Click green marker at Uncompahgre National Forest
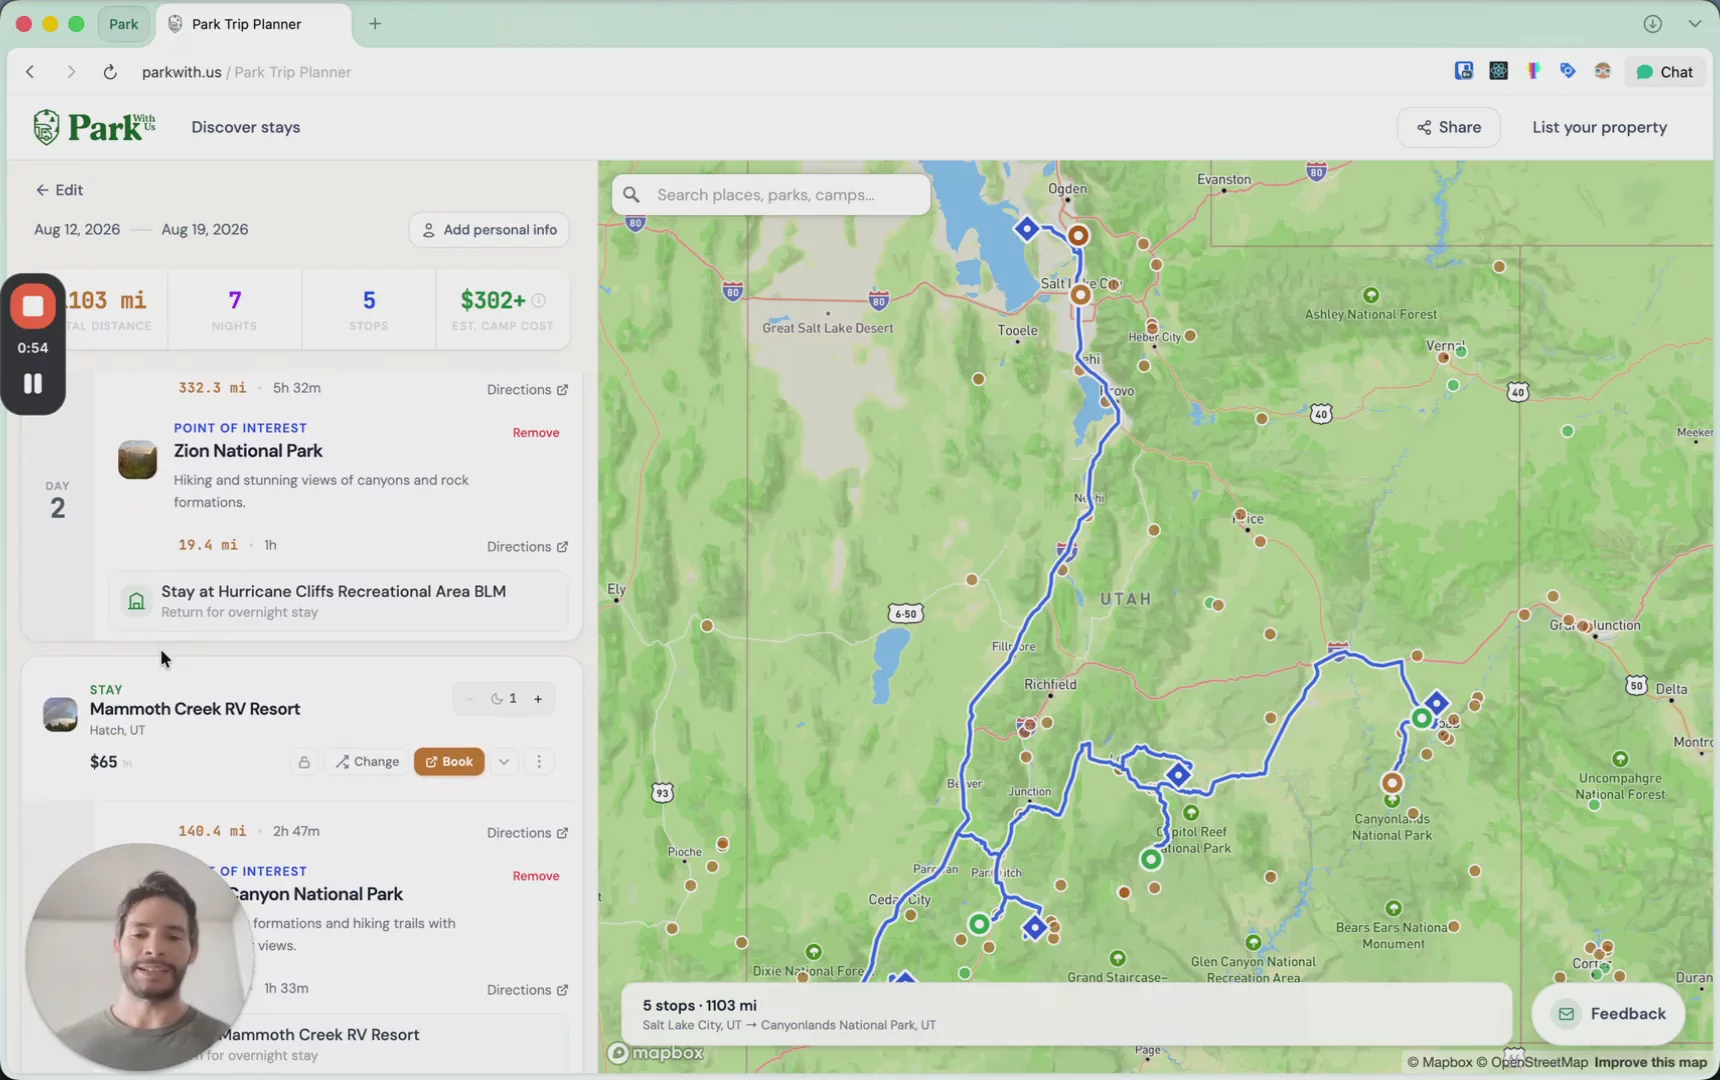 click(1620, 759)
